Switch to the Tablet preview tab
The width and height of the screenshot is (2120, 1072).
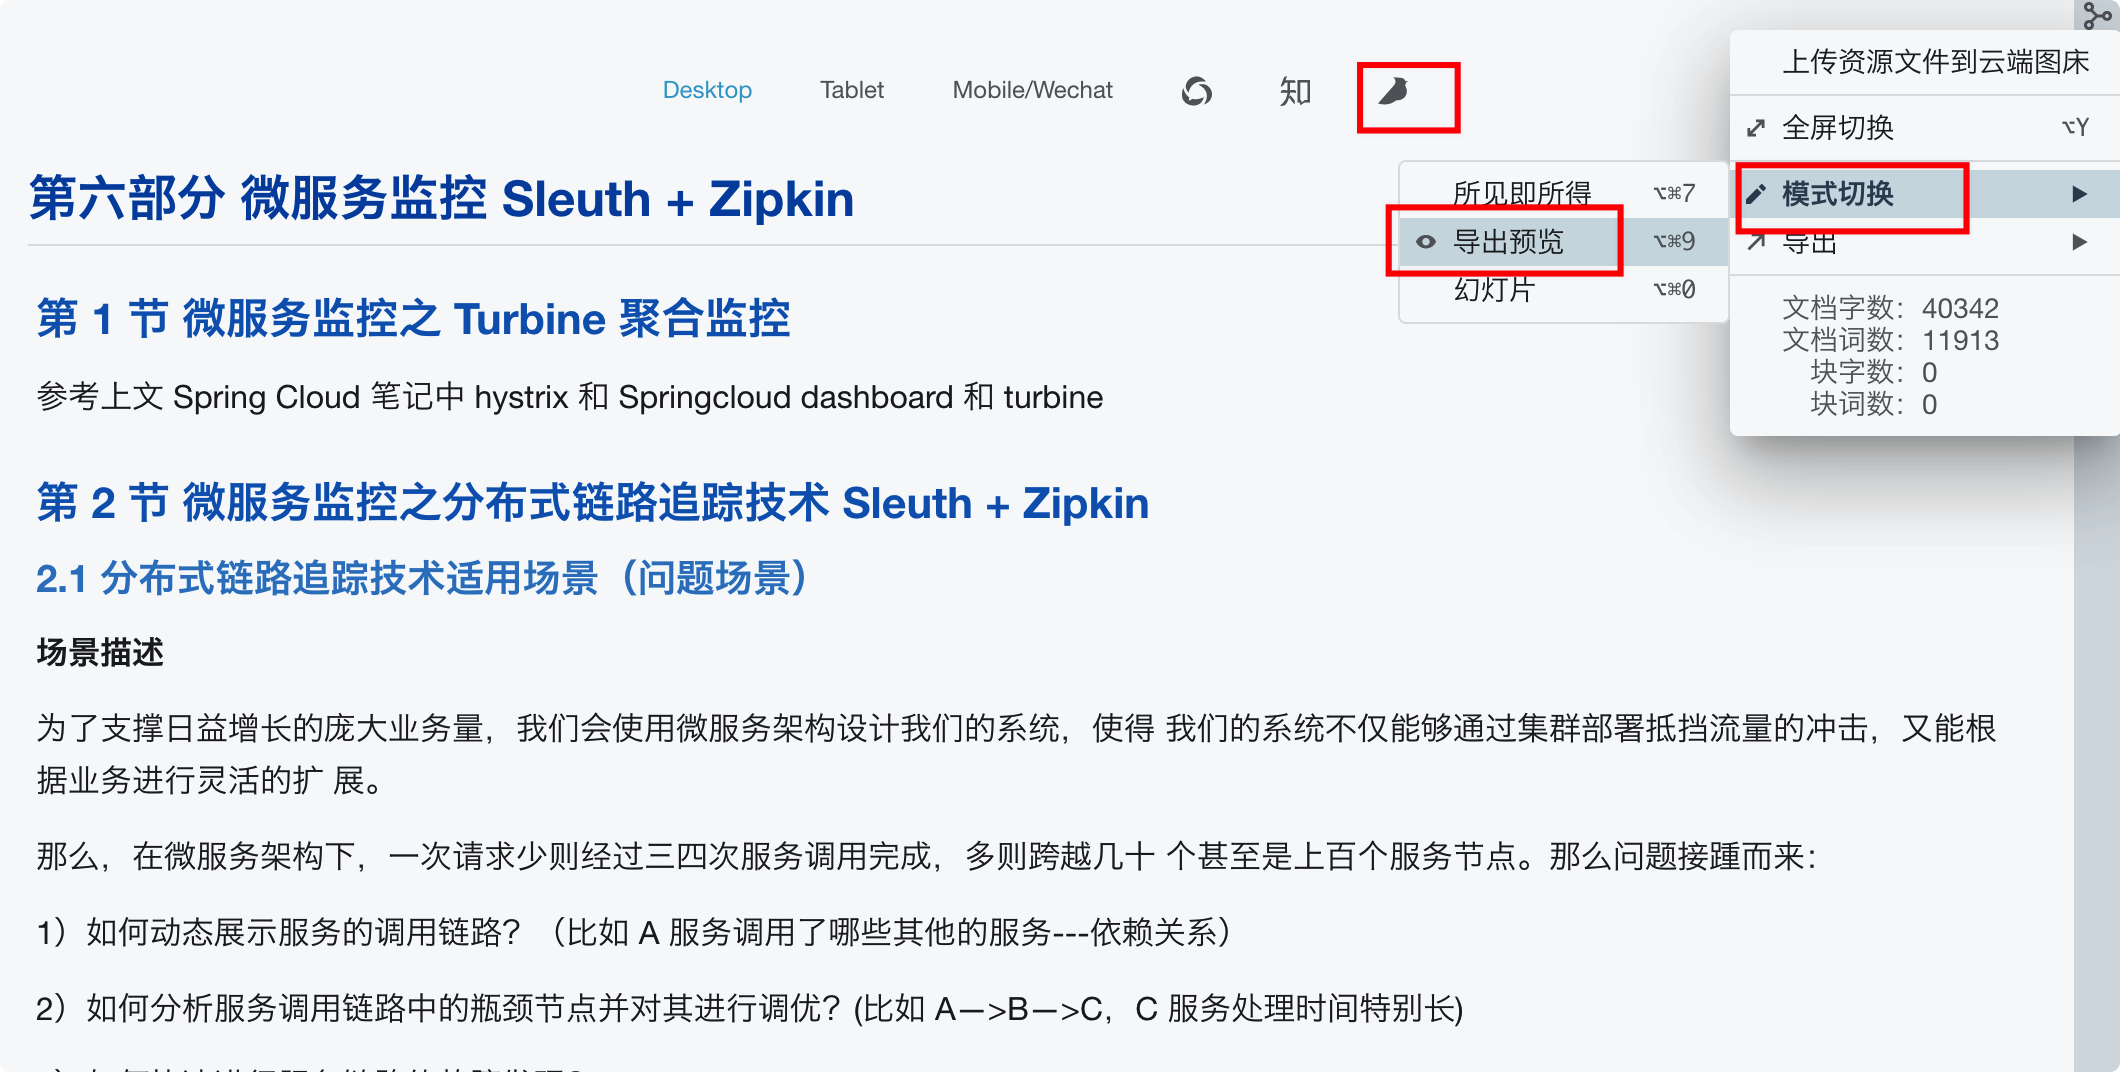[852, 90]
